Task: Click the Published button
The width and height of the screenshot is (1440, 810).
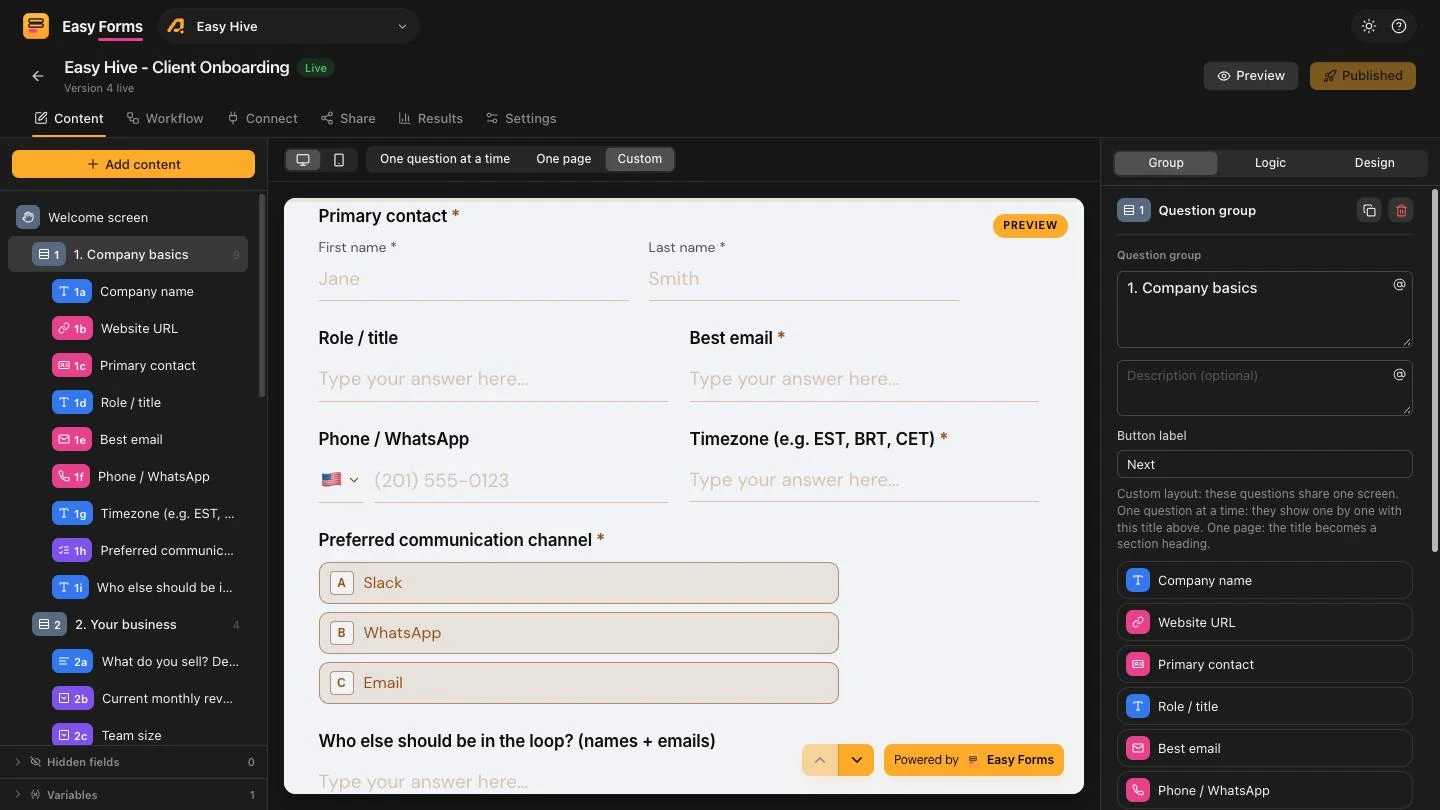Action: 1363,75
